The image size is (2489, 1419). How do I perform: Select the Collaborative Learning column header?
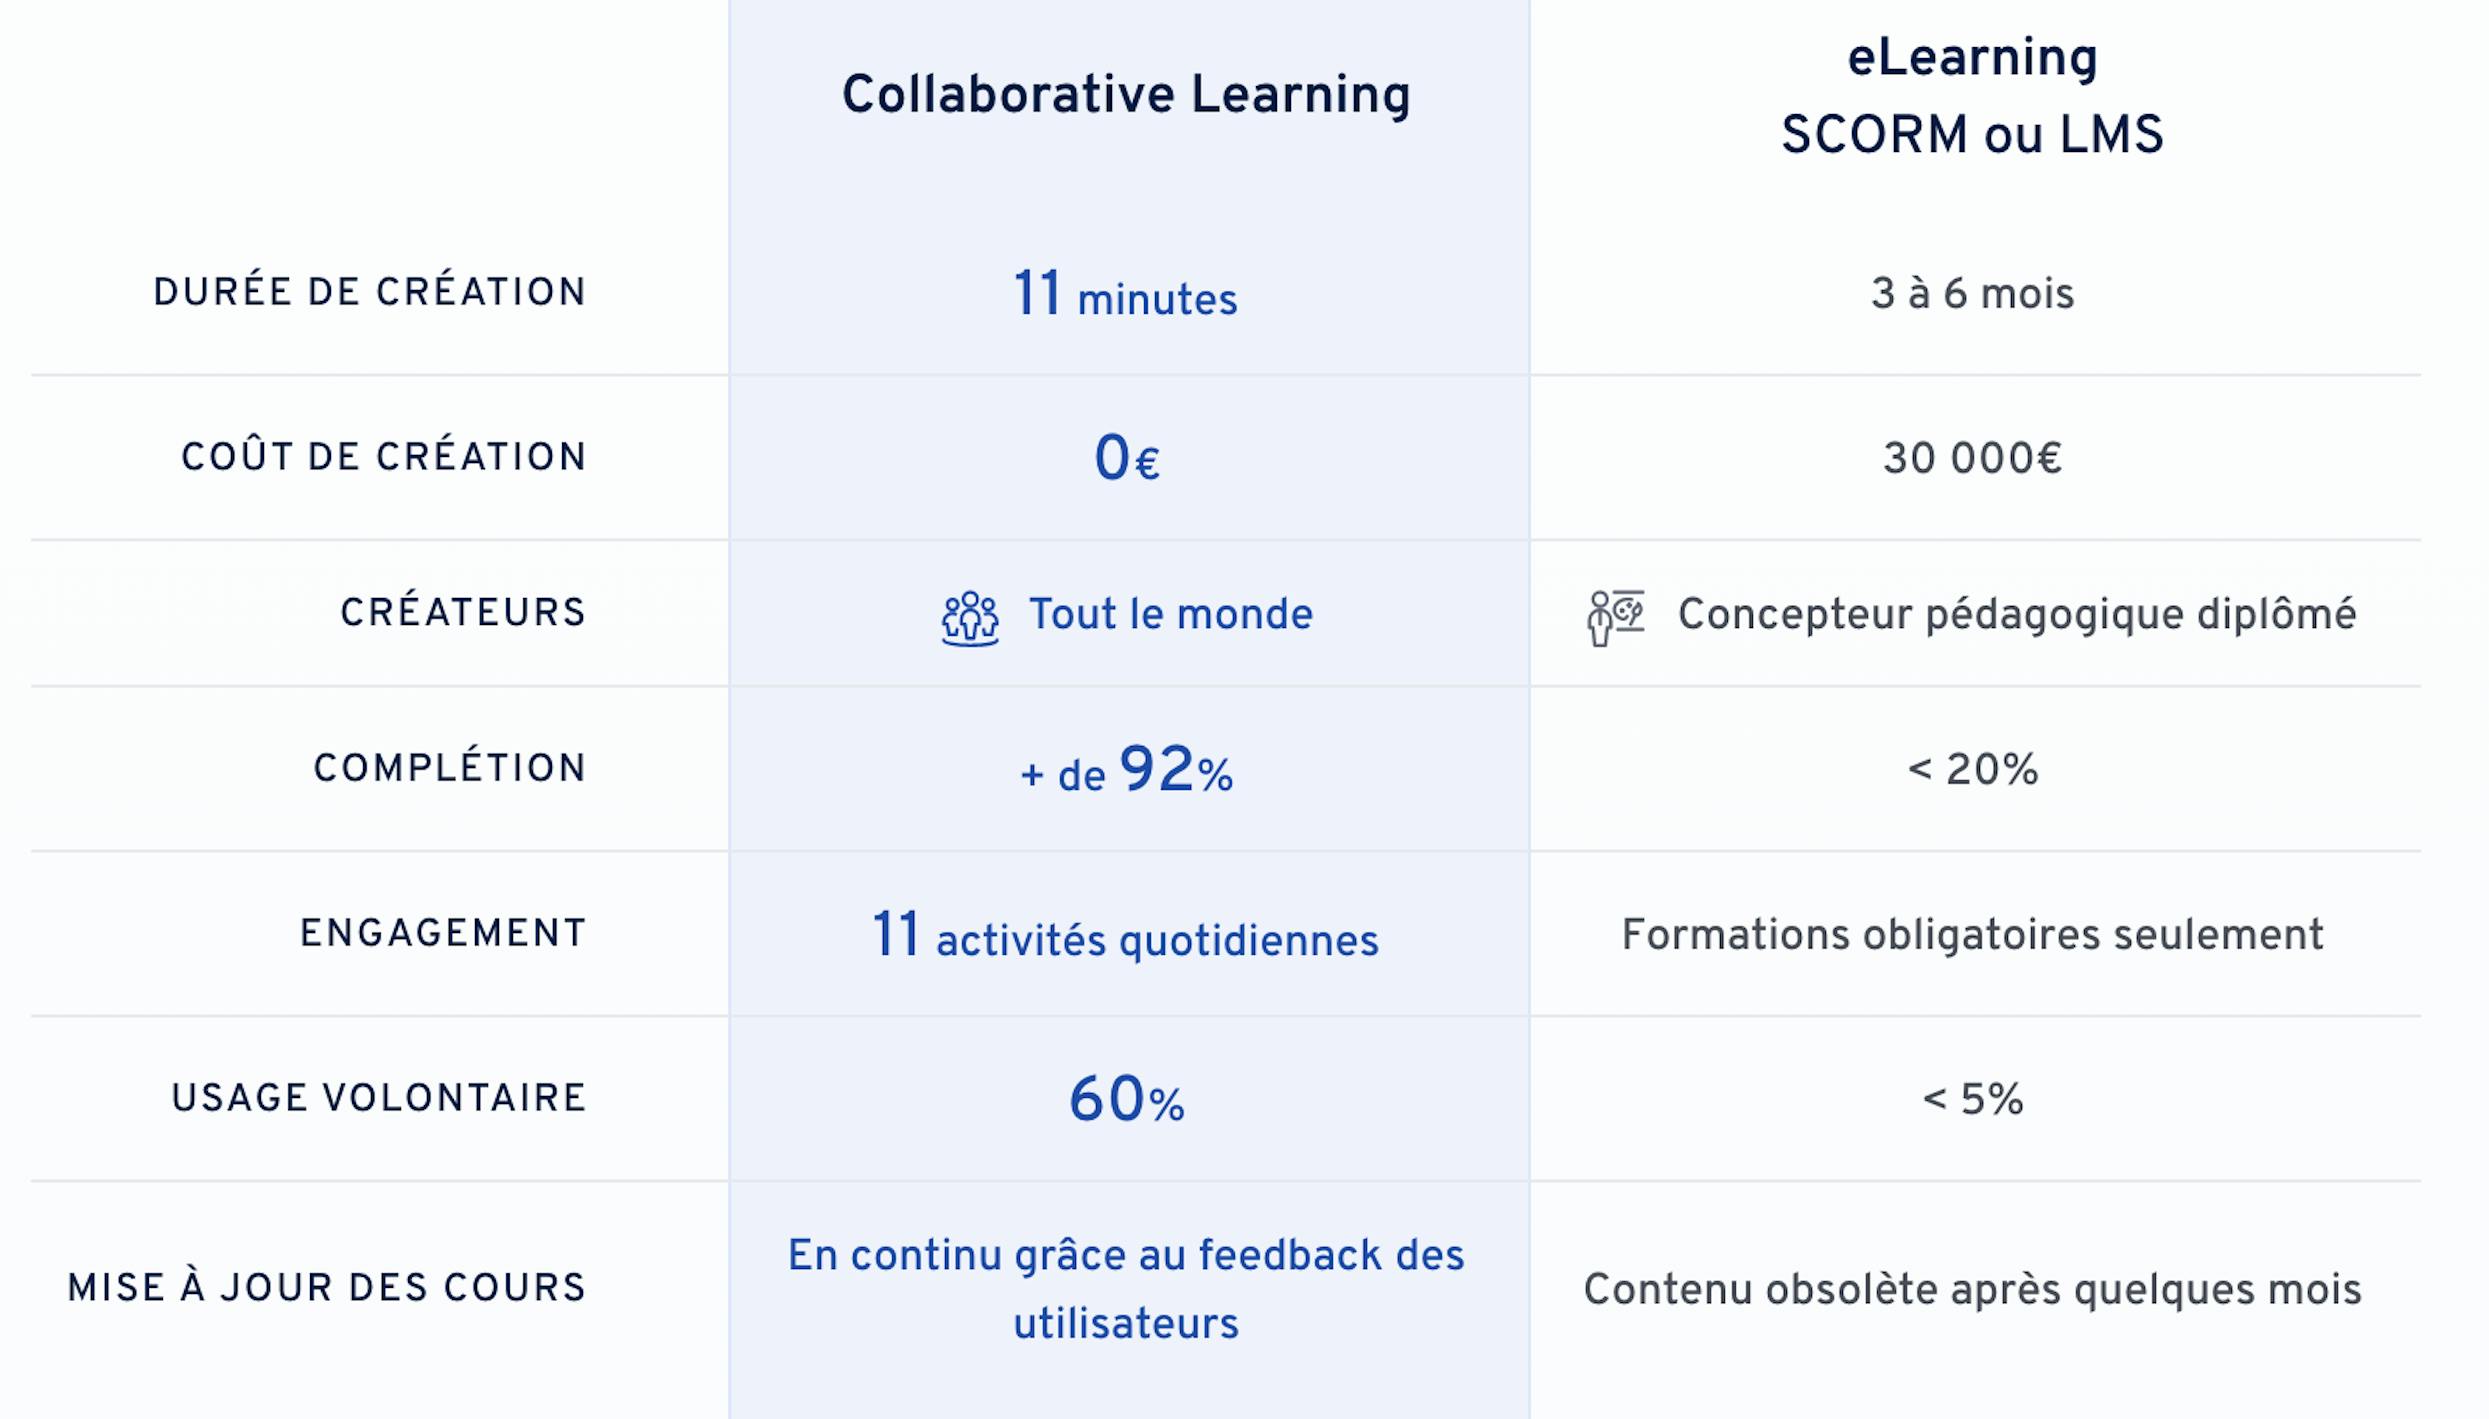click(1126, 96)
